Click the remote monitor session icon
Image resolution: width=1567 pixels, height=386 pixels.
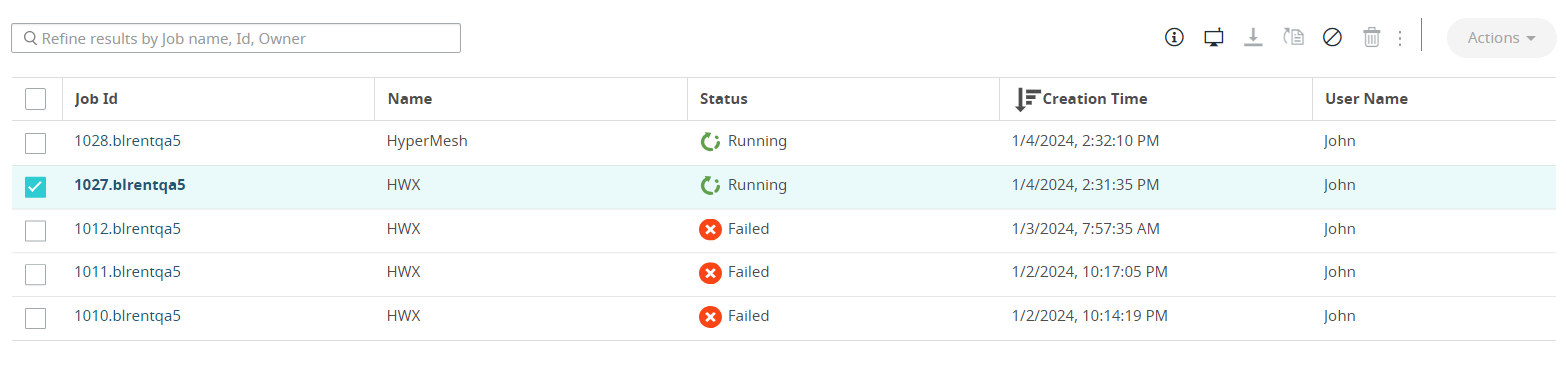[x=1214, y=38]
